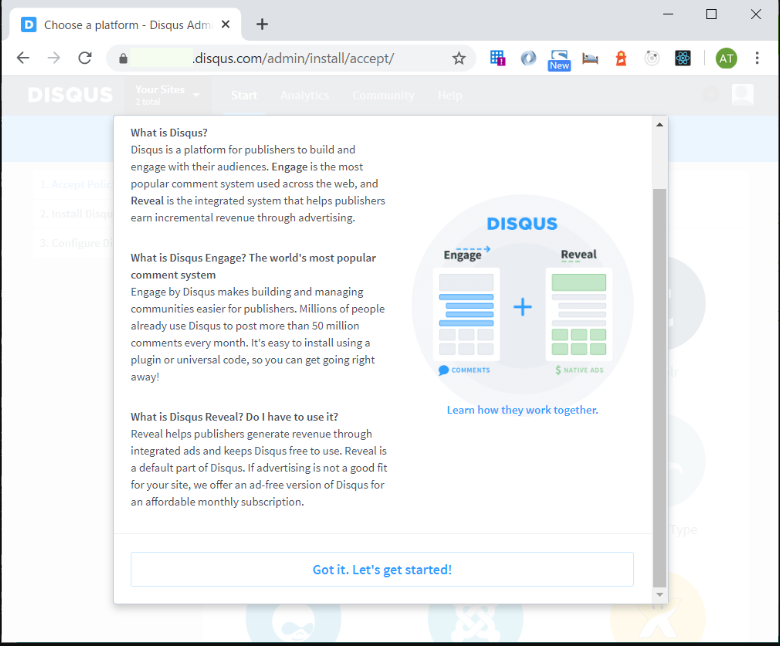
Task: Click the modal vertical scrollbar thumb
Action: pyautogui.click(x=660, y=388)
